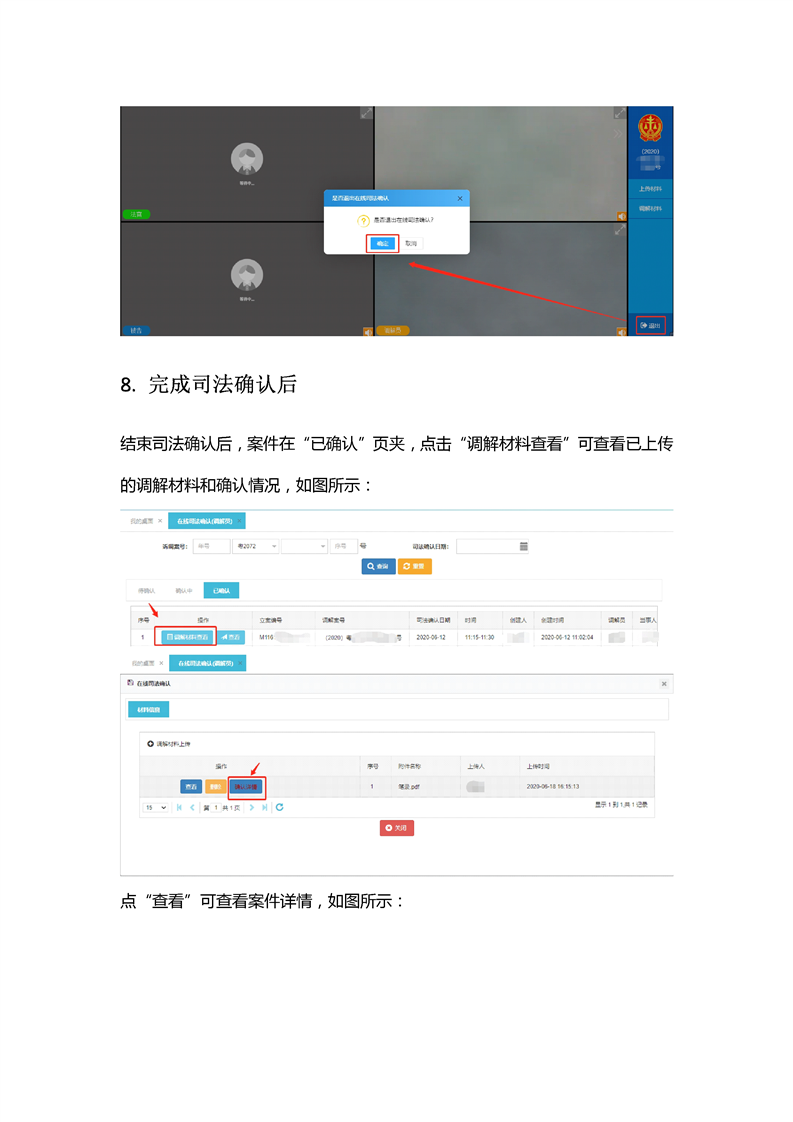Click the 笔录.pdf attachment name

409,786
